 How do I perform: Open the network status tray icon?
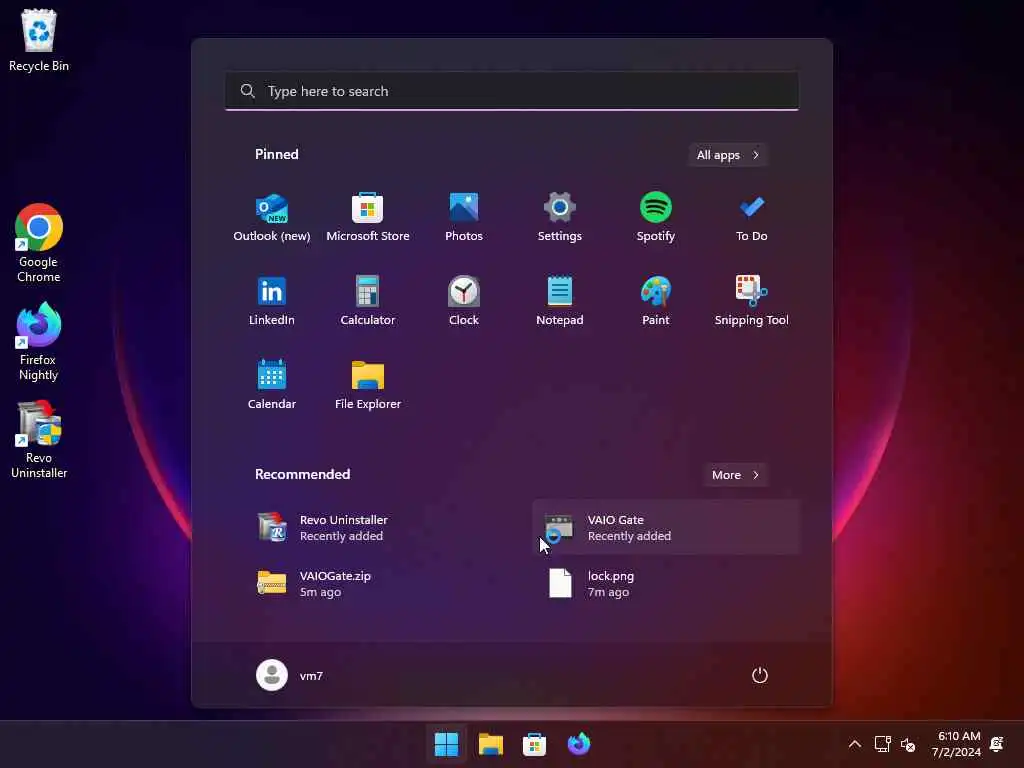[882, 744]
